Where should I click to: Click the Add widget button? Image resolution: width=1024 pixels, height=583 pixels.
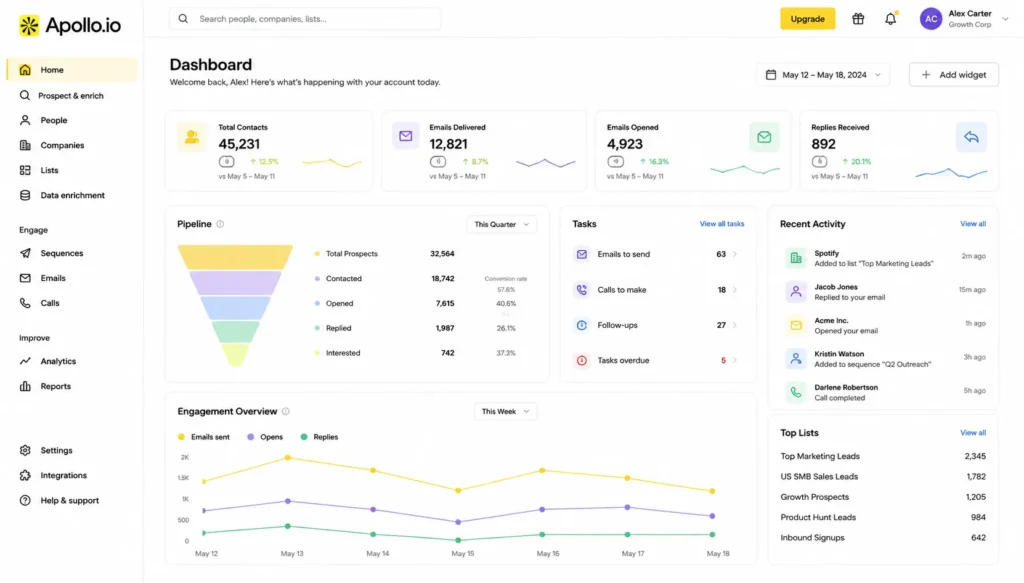(953, 75)
